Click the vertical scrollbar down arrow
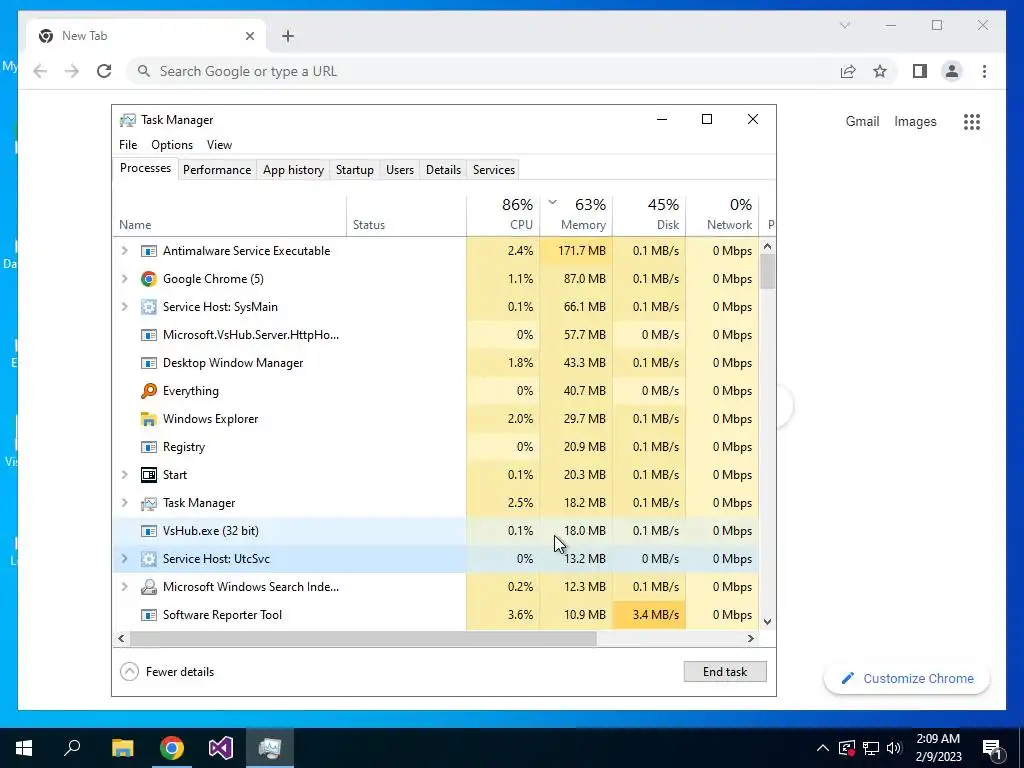The width and height of the screenshot is (1024, 768). [768, 622]
